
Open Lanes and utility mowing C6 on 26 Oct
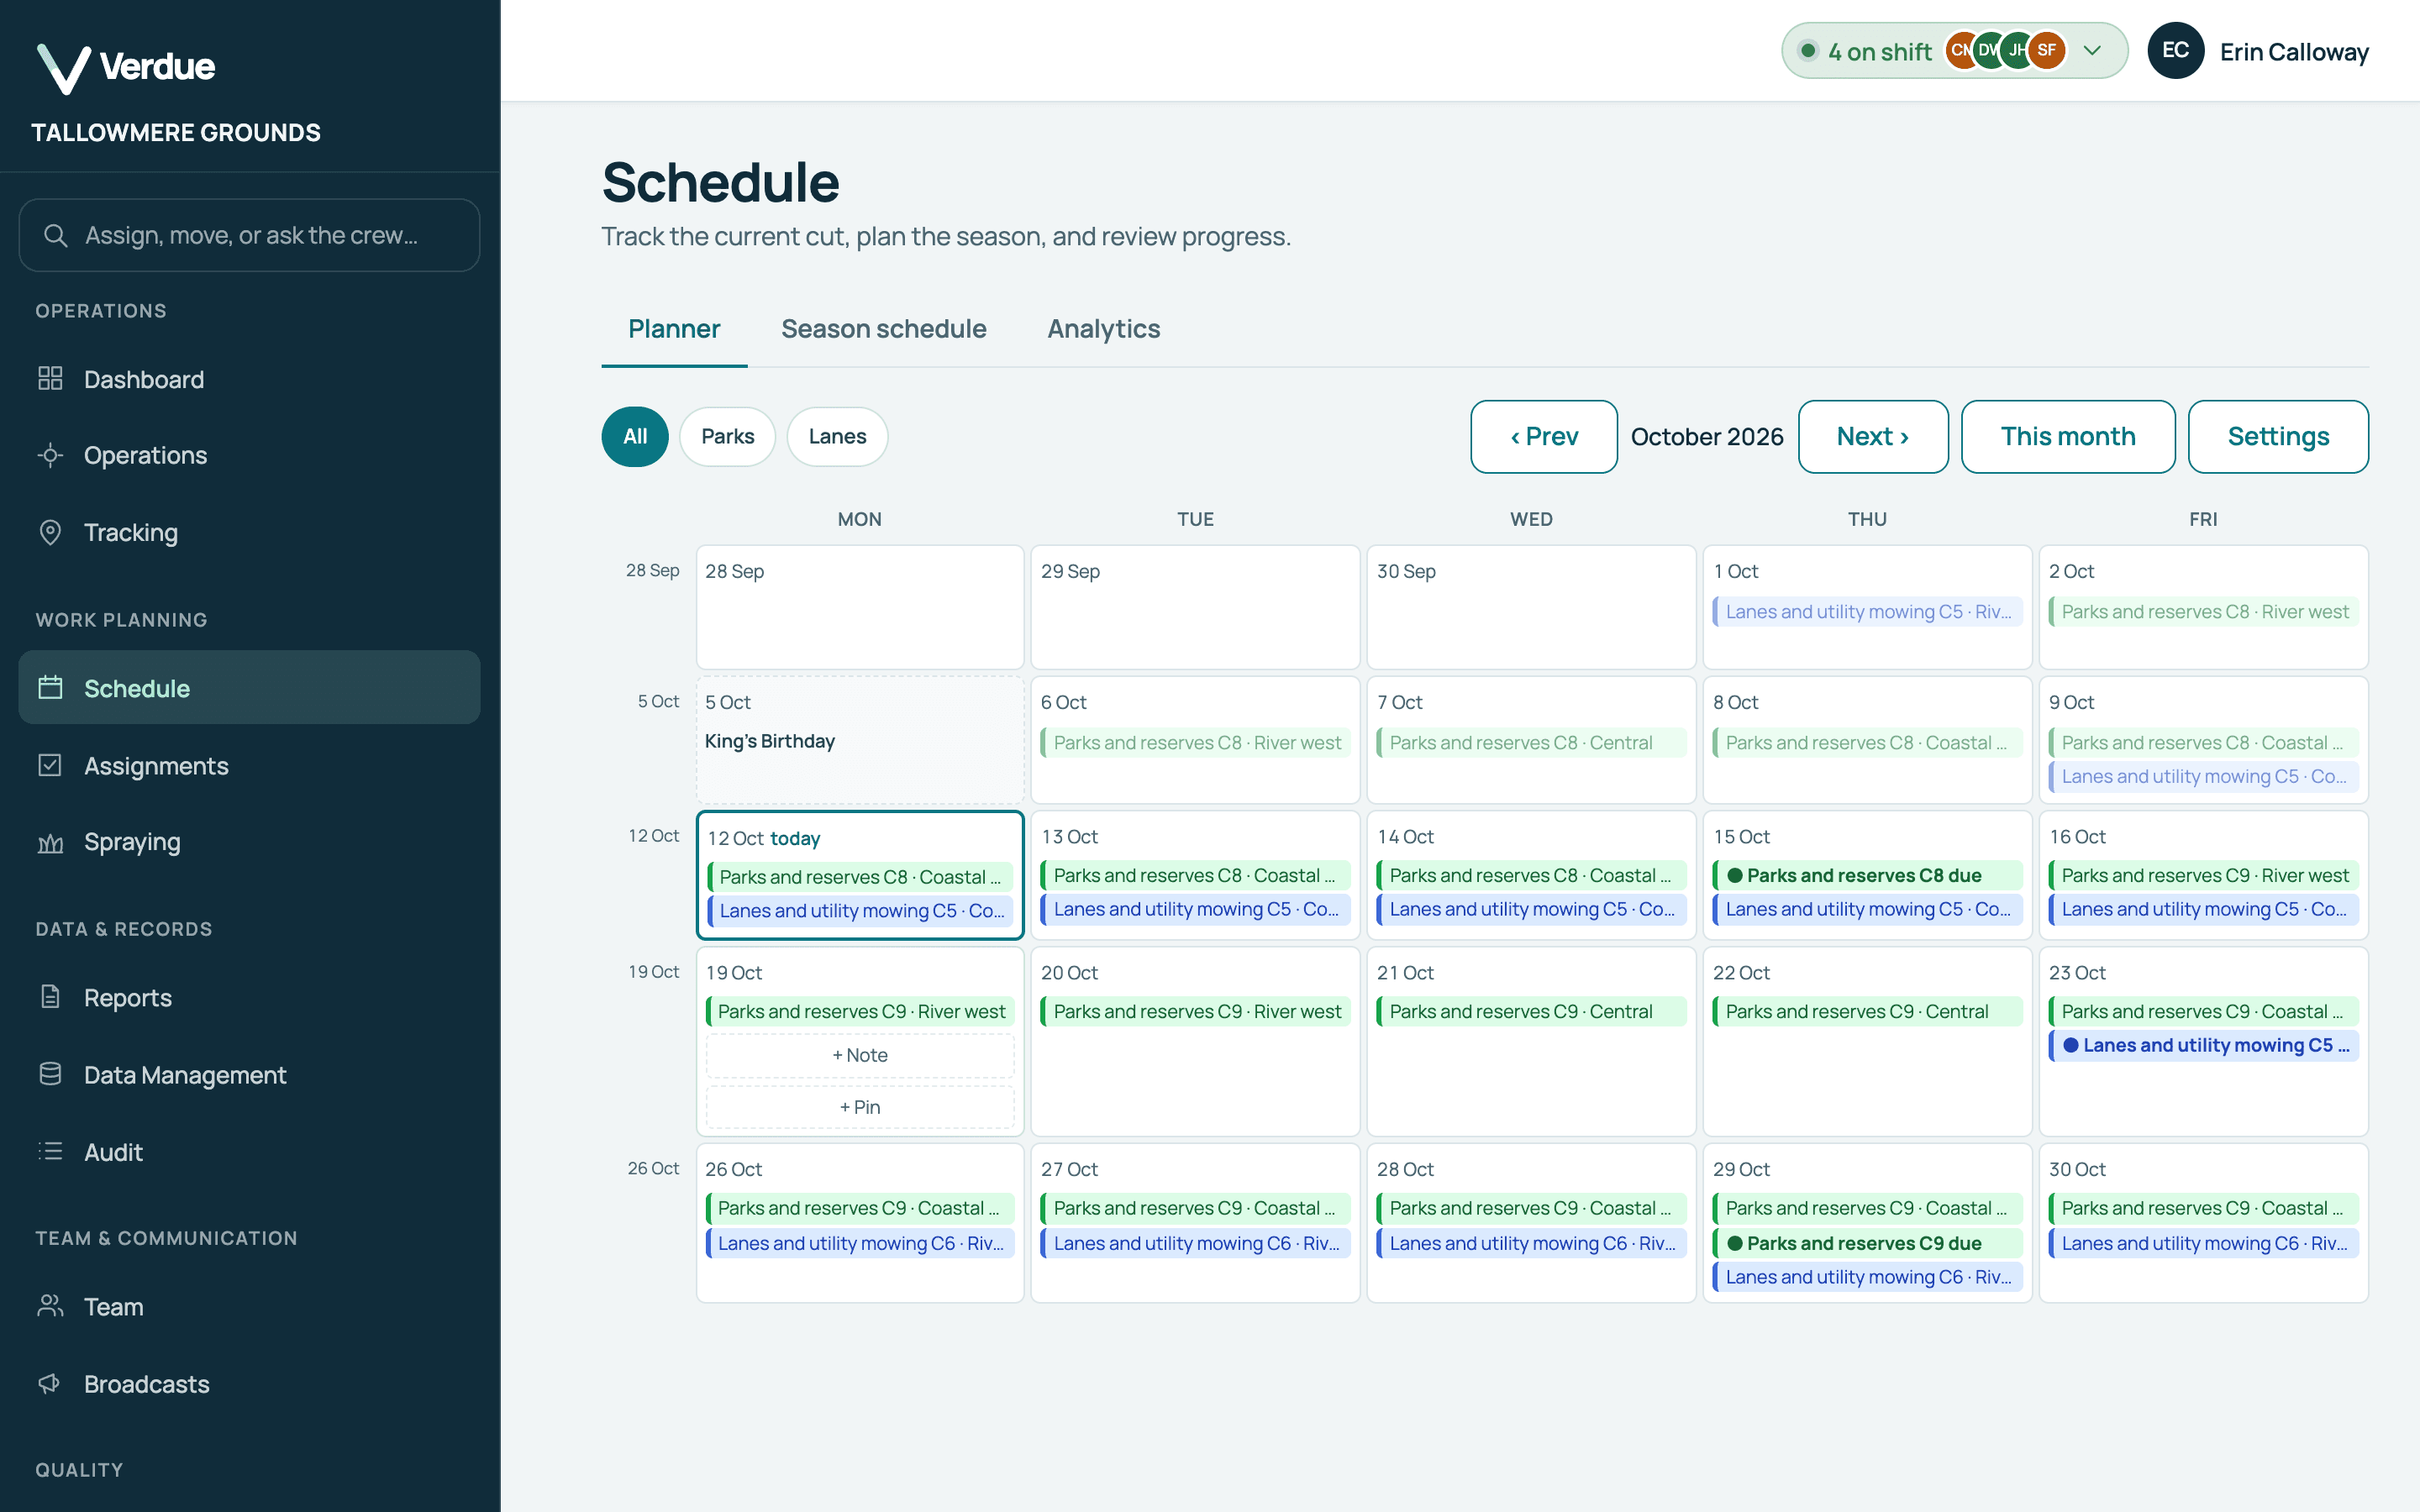click(x=860, y=1243)
